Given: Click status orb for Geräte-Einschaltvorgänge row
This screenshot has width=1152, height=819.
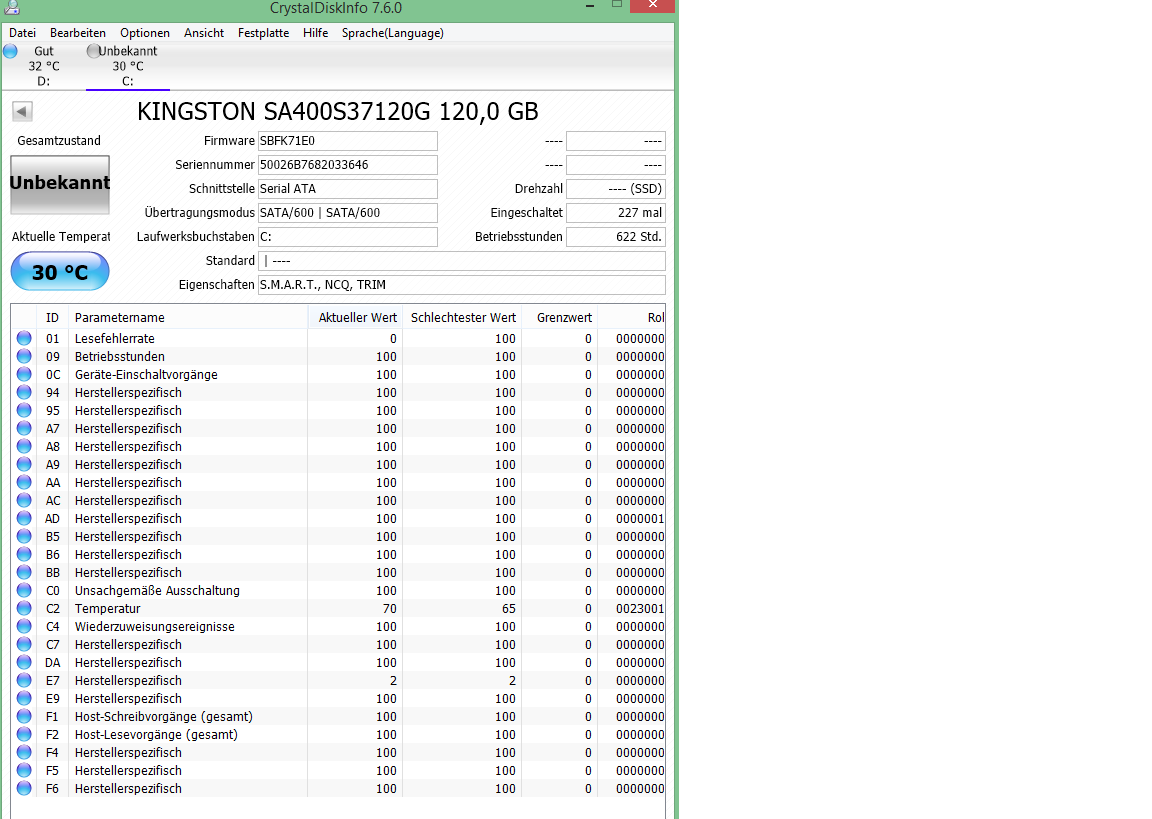Looking at the screenshot, I should pyautogui.click(x=24, y=374).
